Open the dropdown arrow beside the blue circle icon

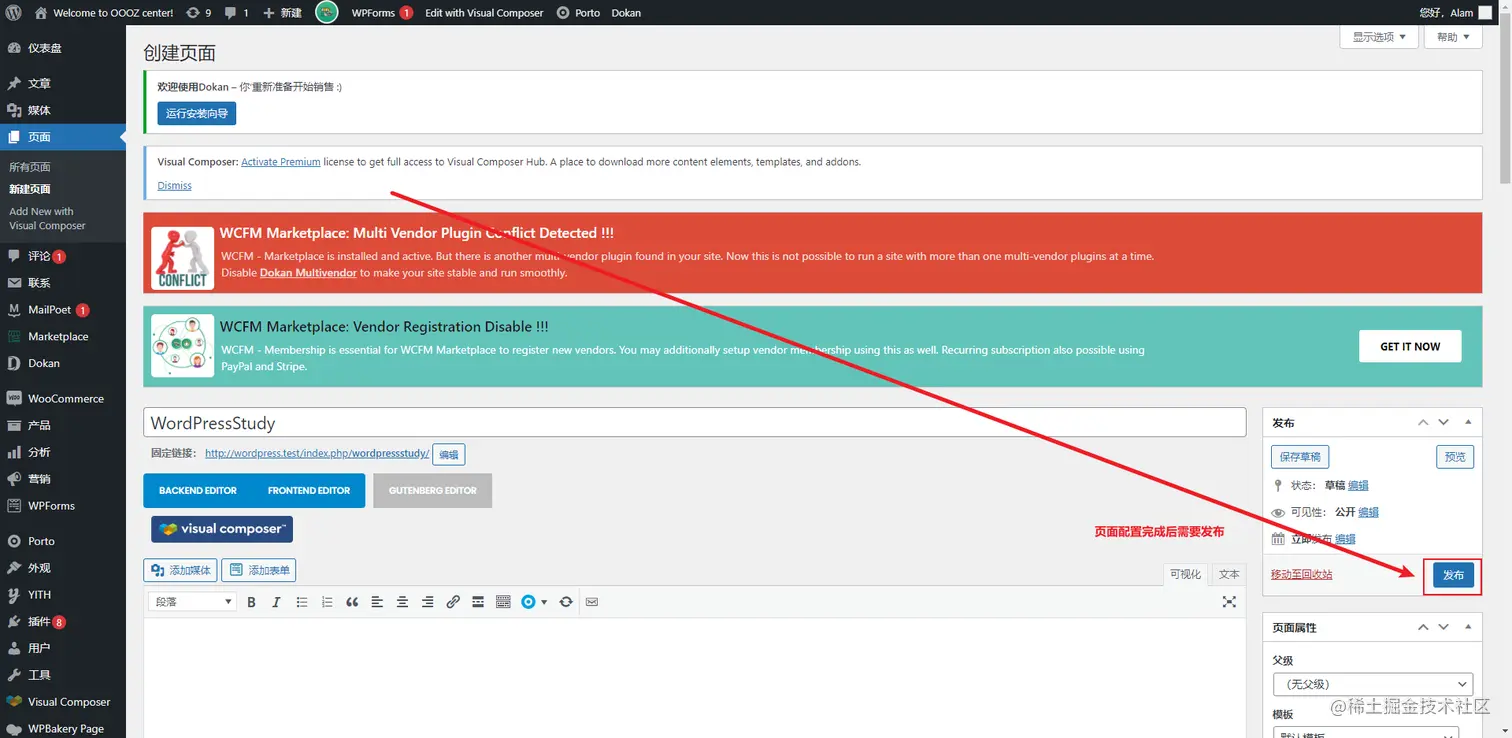click(544, 602)
